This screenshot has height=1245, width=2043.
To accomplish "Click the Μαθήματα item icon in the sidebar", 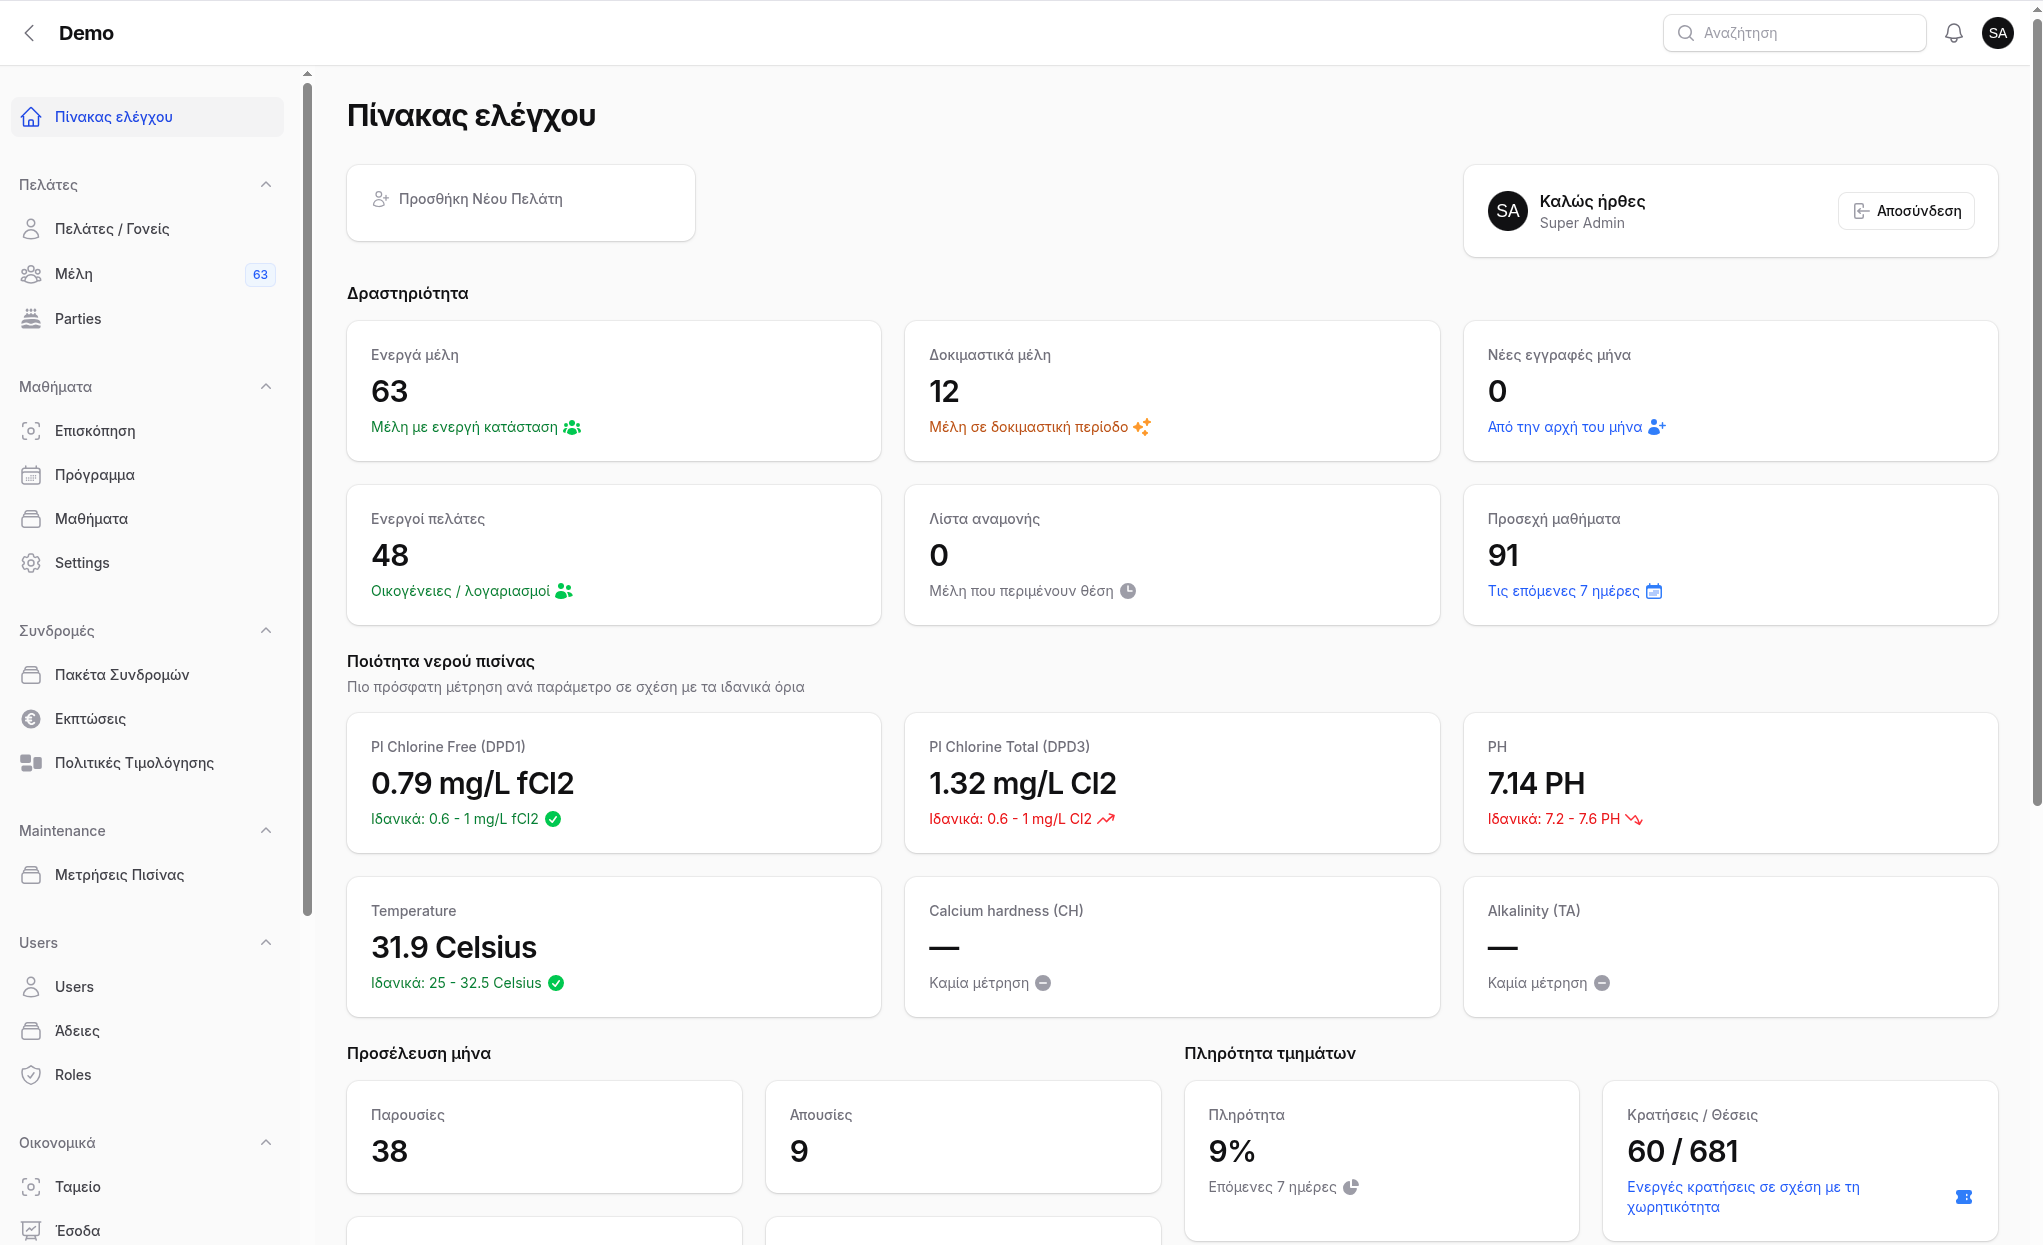I will (x=31, y=519).
